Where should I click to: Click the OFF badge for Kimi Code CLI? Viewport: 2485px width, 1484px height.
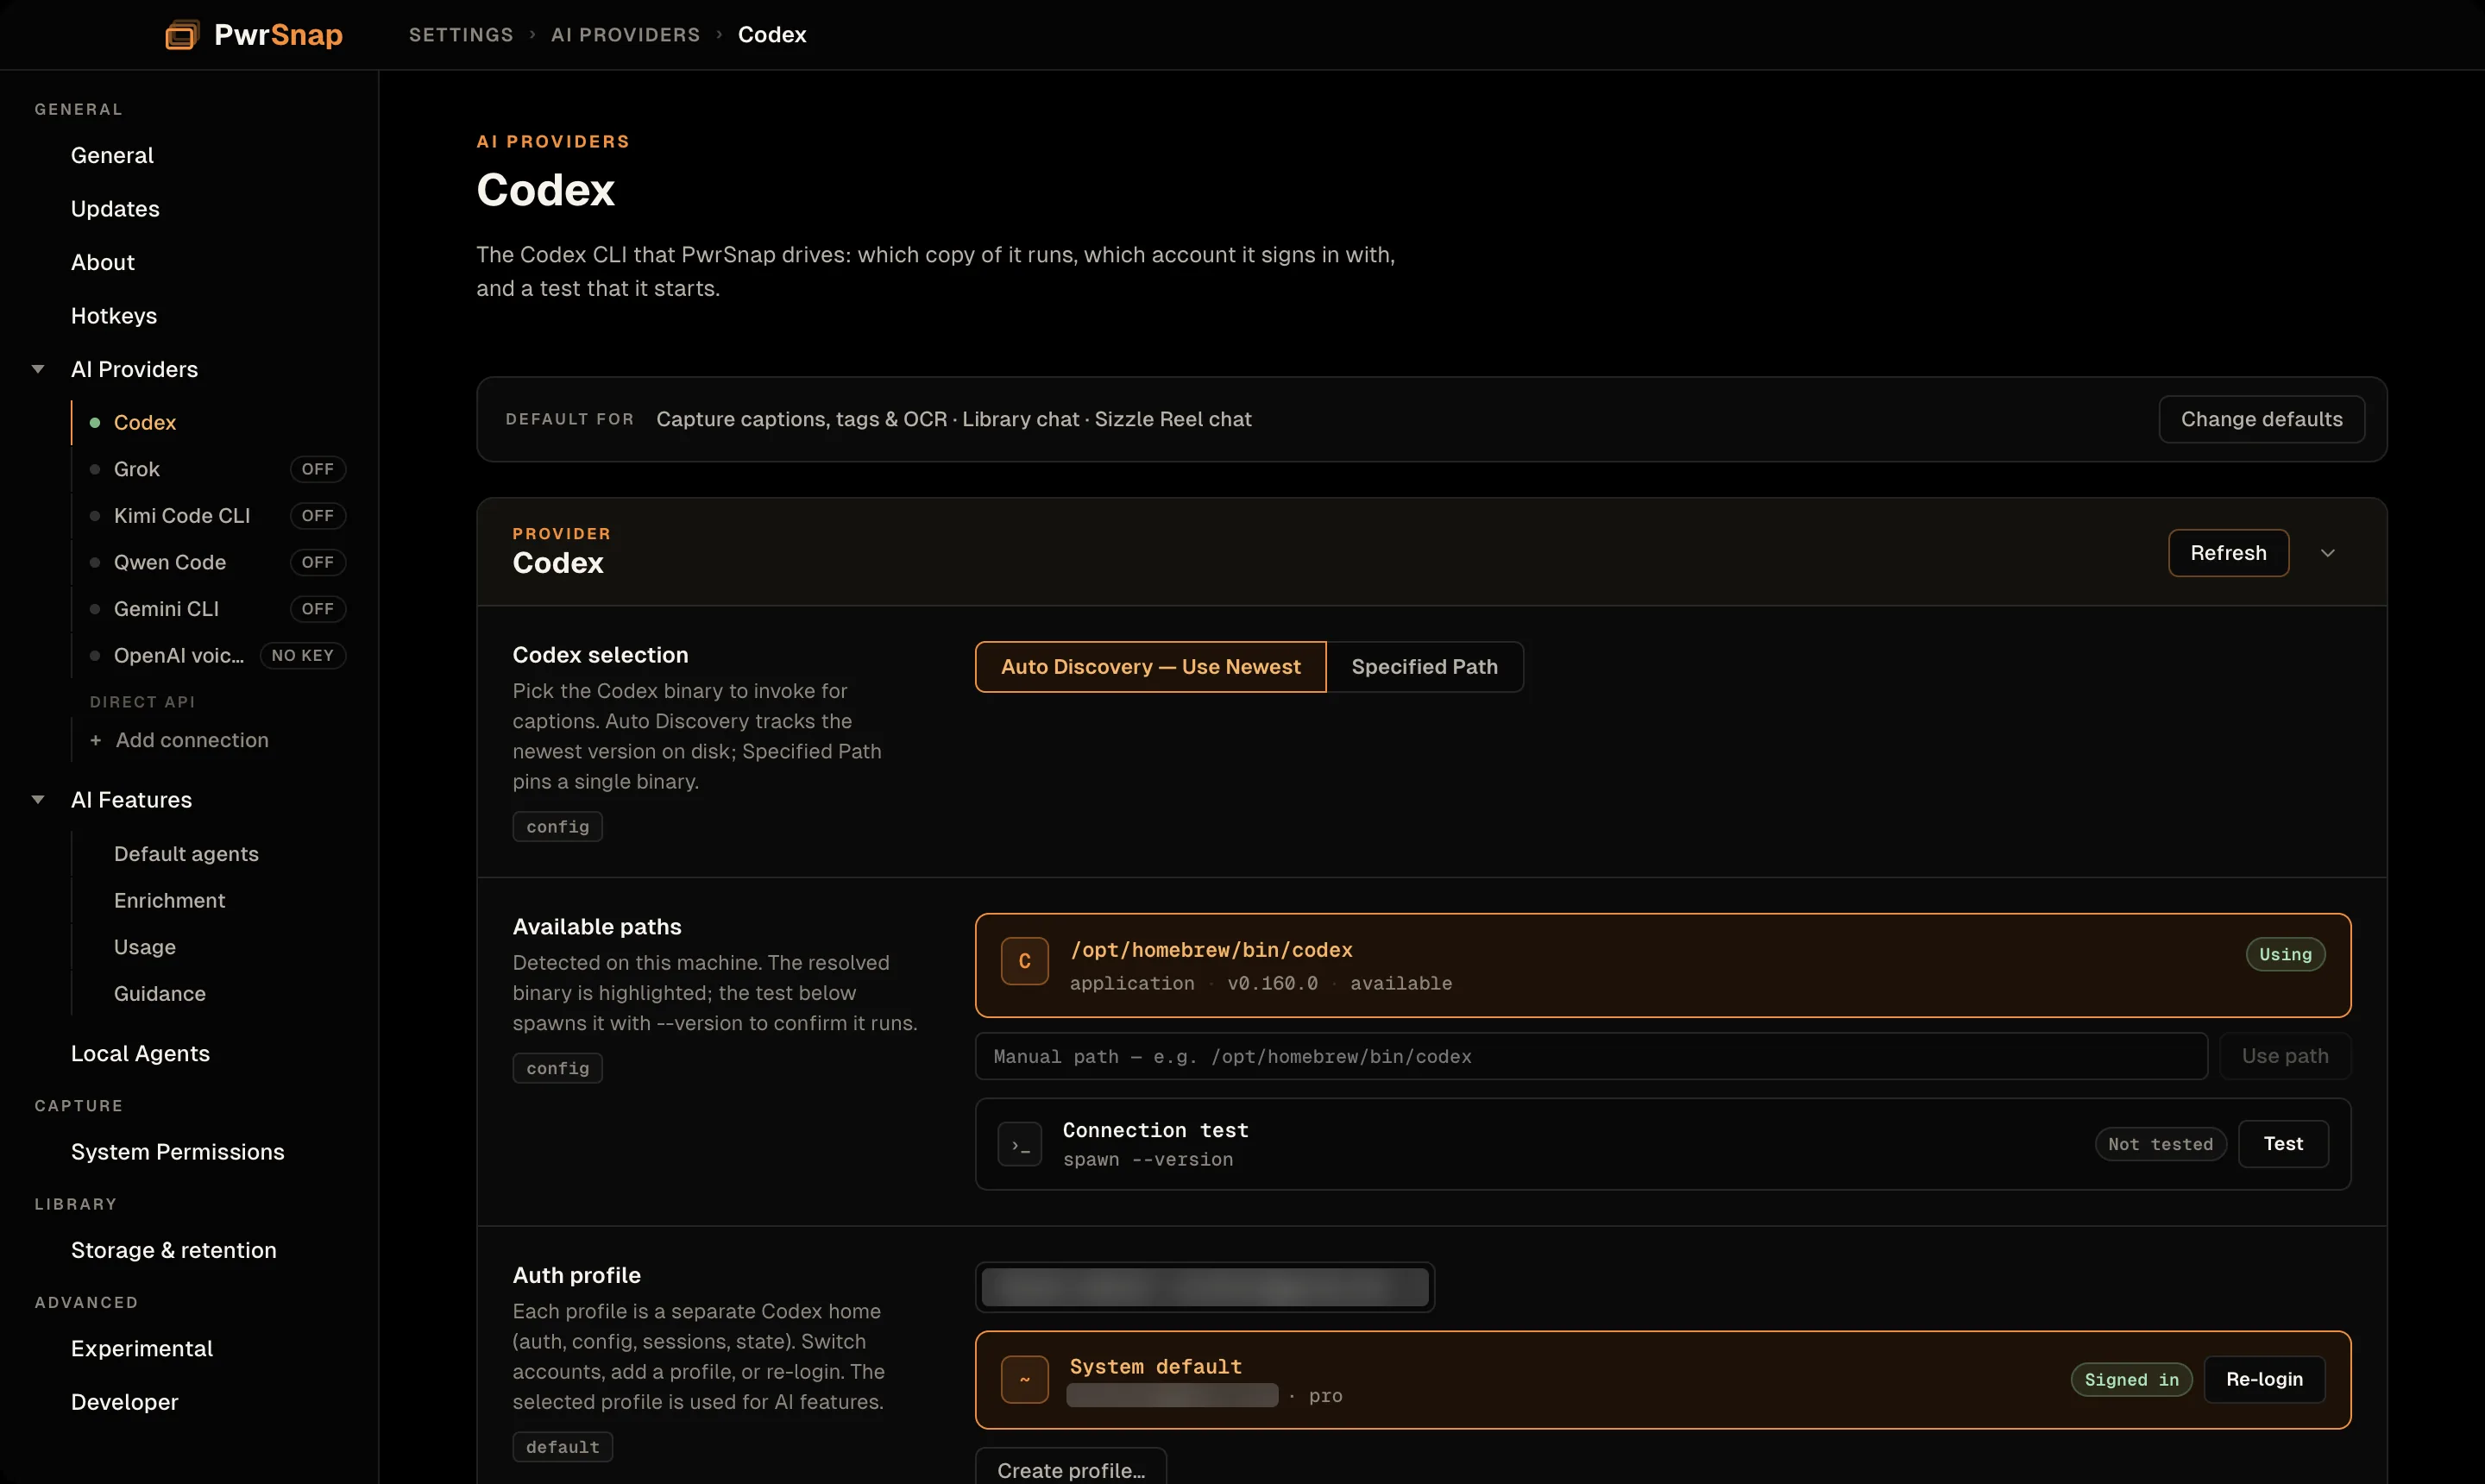(317, 516)
